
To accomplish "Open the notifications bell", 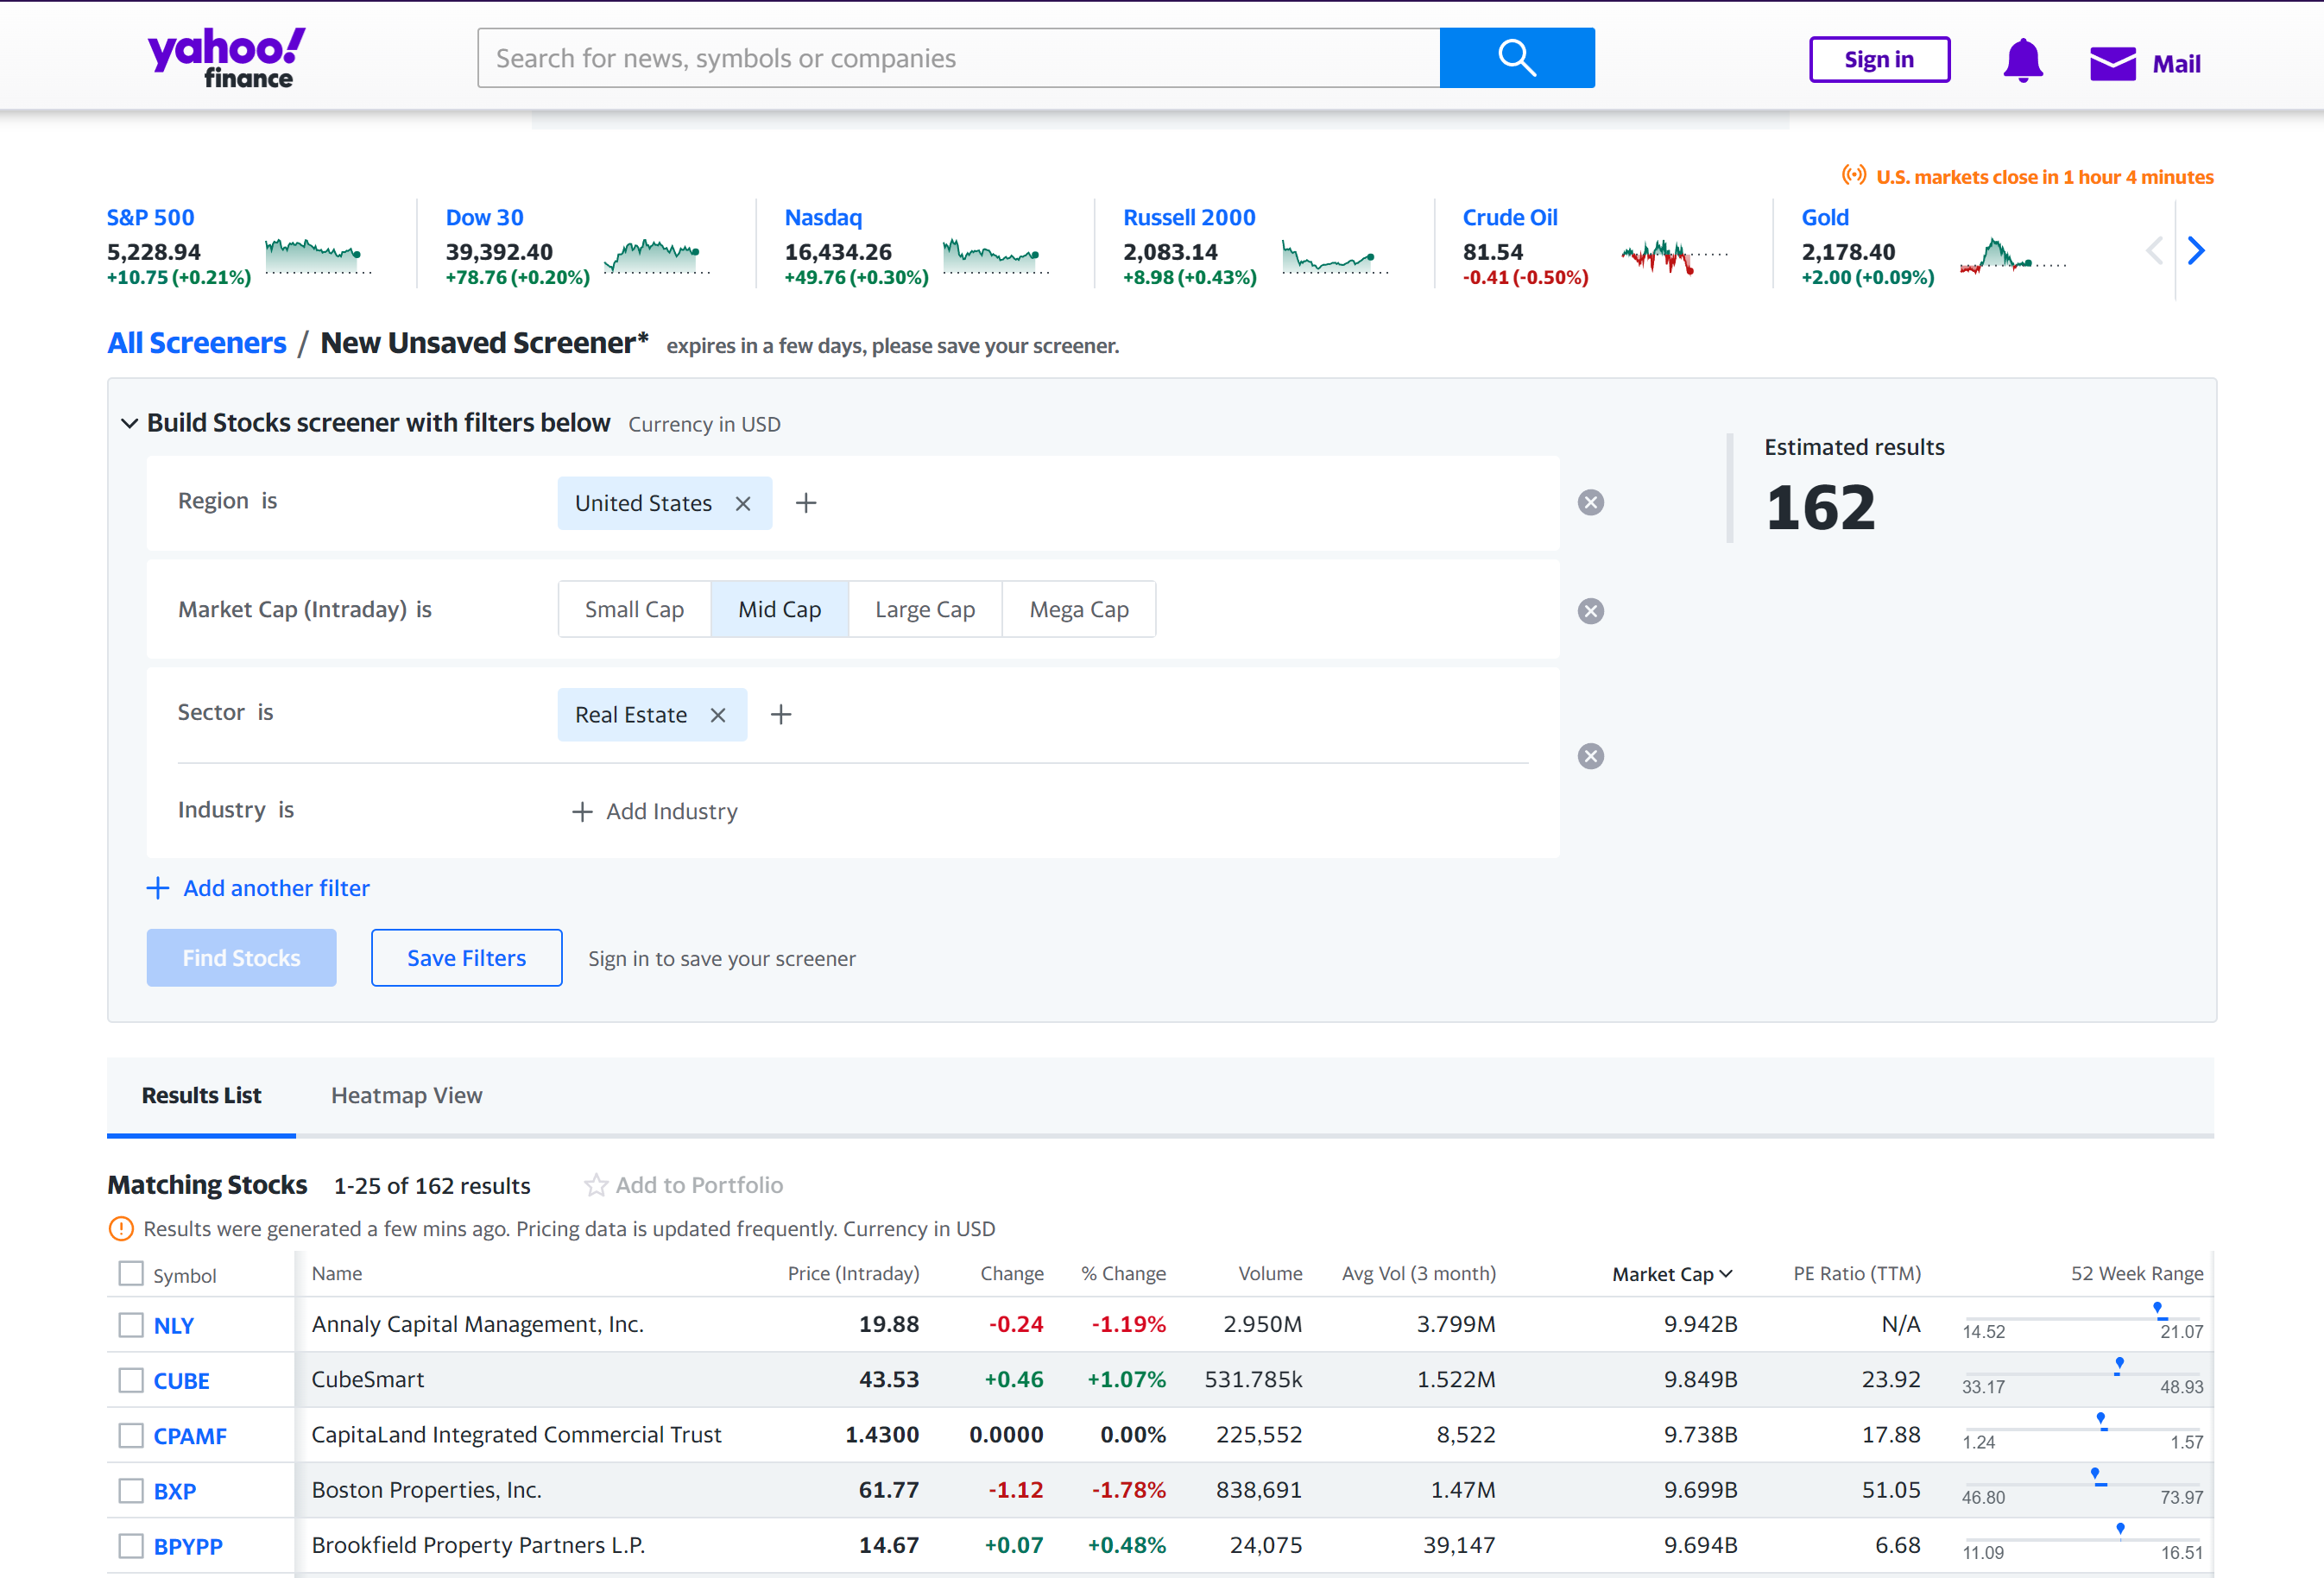I will pos(2022,61).
